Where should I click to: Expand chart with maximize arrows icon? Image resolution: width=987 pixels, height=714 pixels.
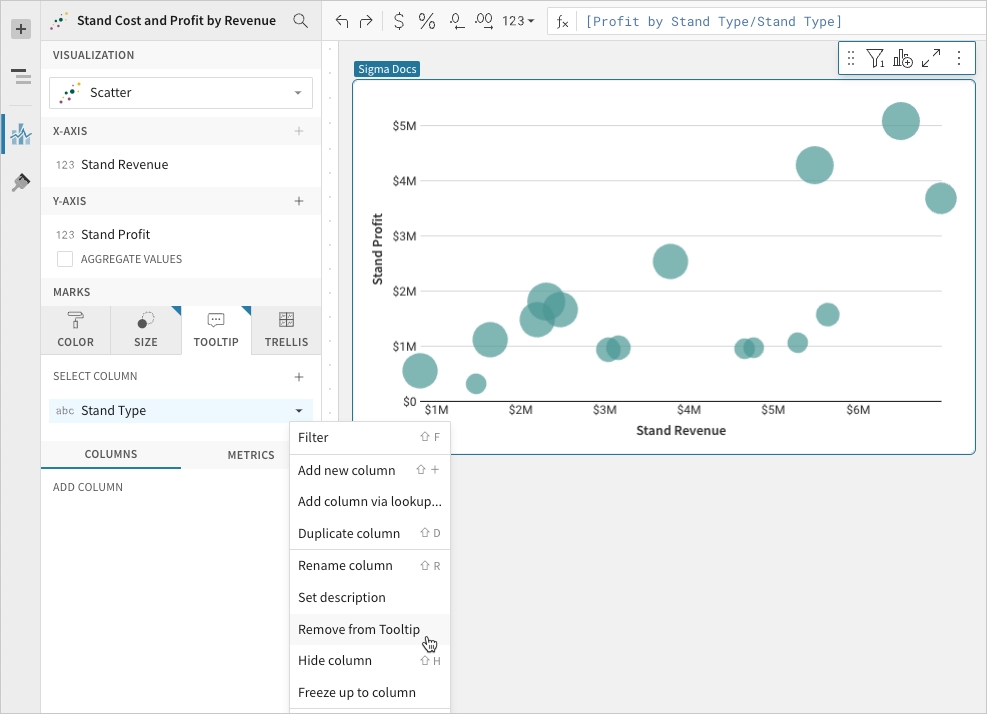tap(931, 59)
